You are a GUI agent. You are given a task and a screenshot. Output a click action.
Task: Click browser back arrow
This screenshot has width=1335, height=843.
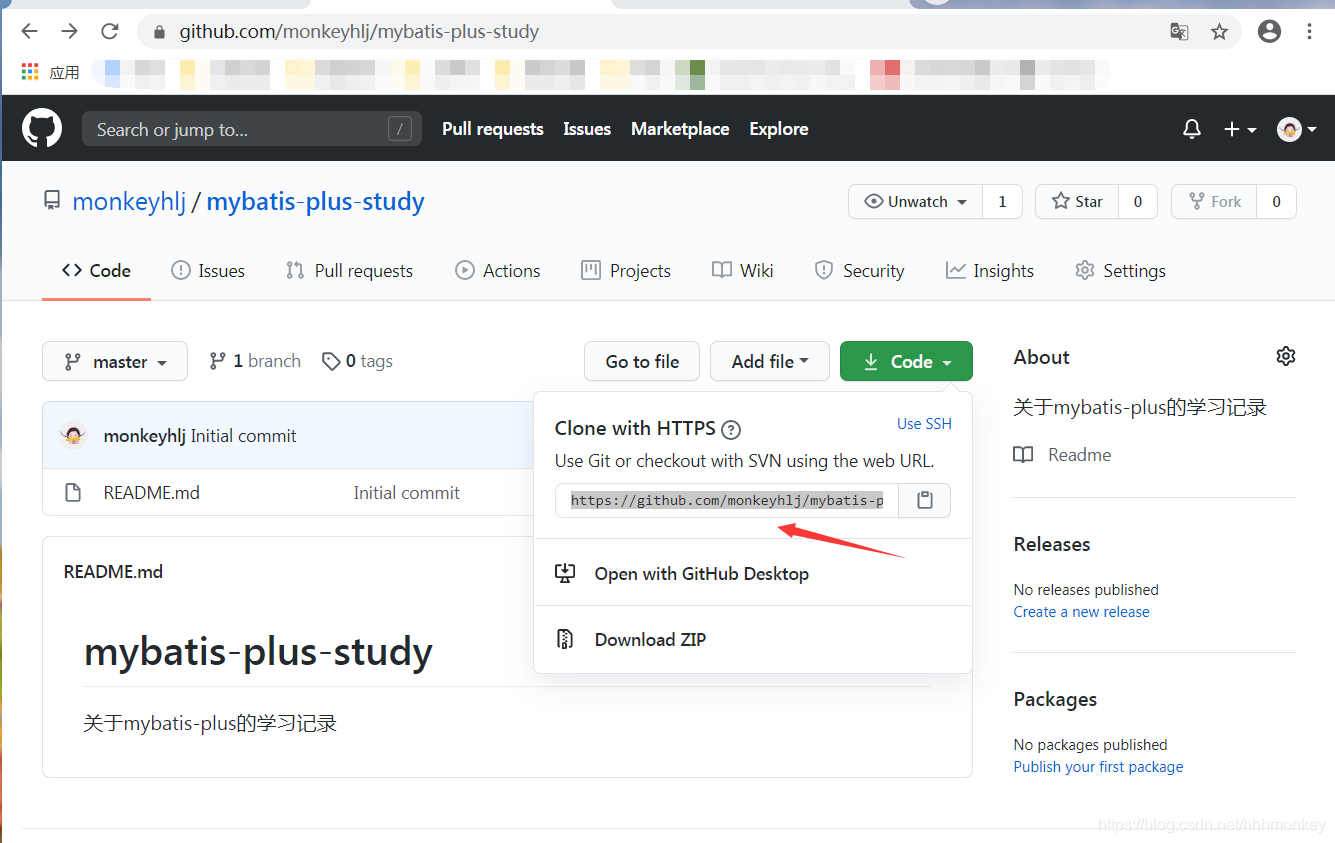[29, 31]
